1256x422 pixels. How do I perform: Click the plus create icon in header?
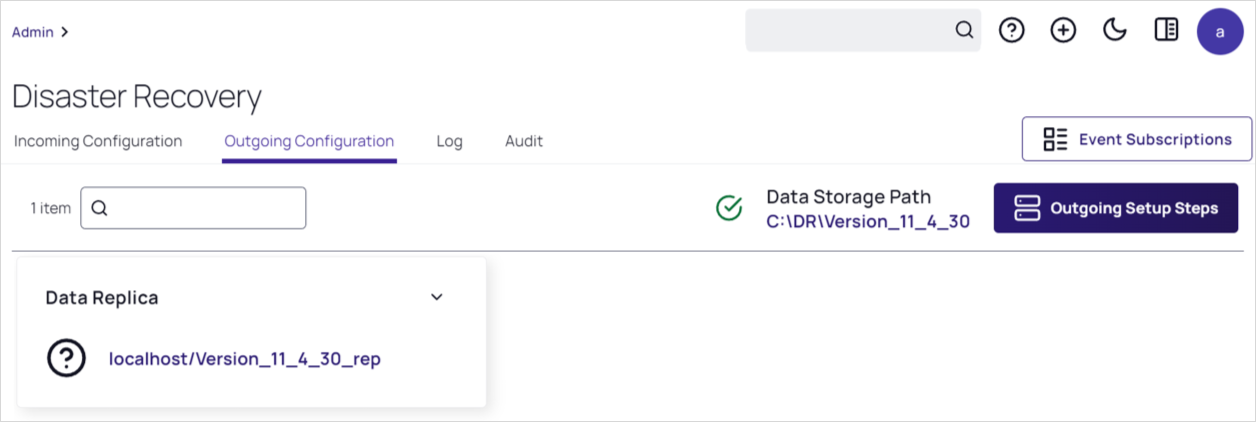pyautogui.click(x=1063, y=31)
